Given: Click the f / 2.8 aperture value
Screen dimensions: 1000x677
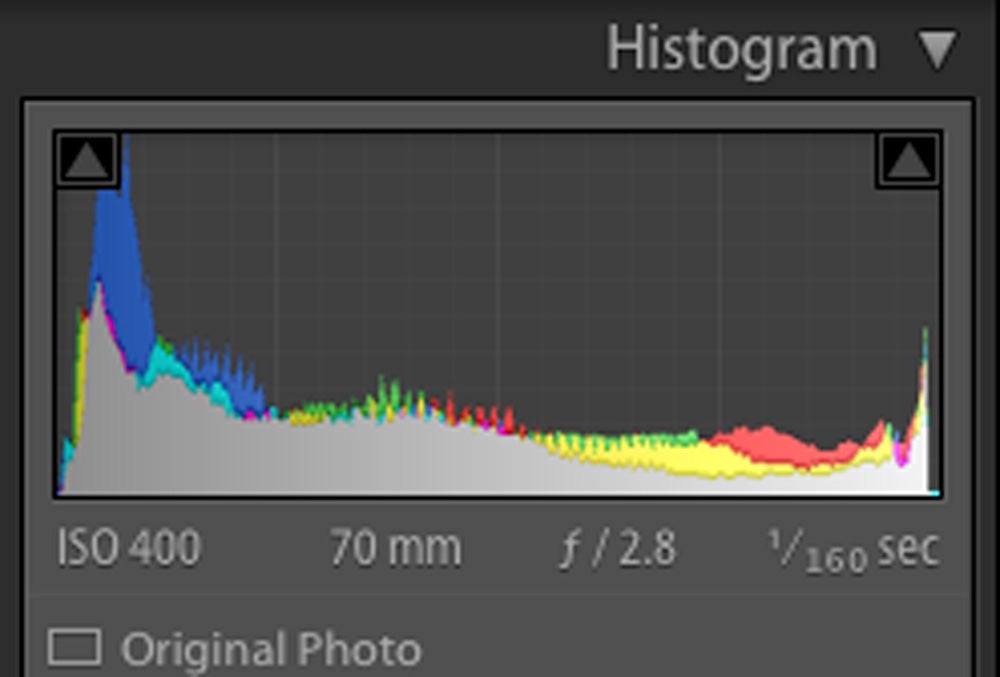Looking at the screenshot, I should pyautogui.click(x=617, y=548).
